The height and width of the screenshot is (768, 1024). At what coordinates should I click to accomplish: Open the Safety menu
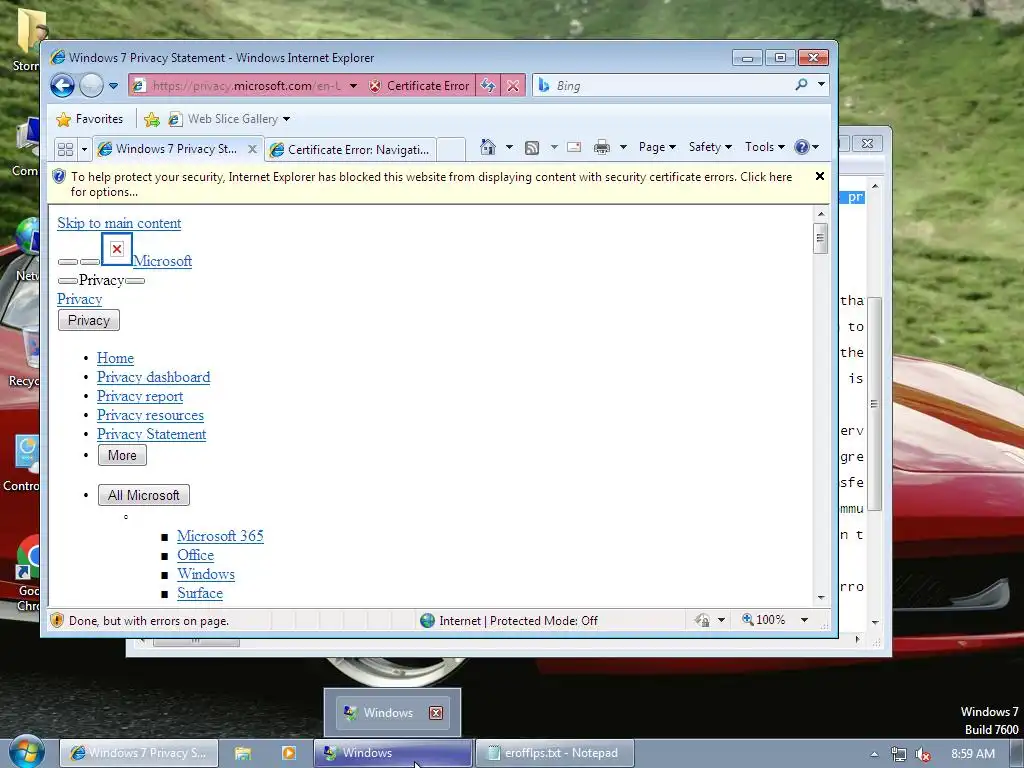tap(710, 147)
